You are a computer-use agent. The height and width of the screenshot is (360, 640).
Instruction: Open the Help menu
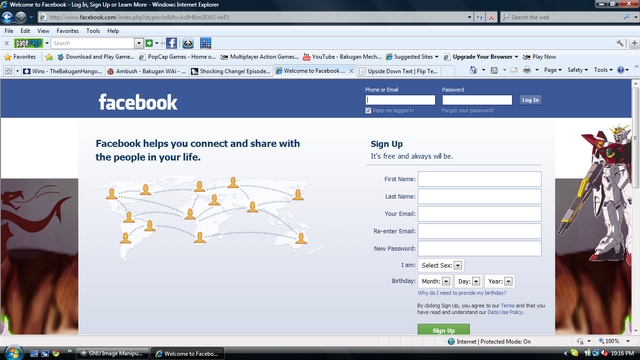click(113, 31)
